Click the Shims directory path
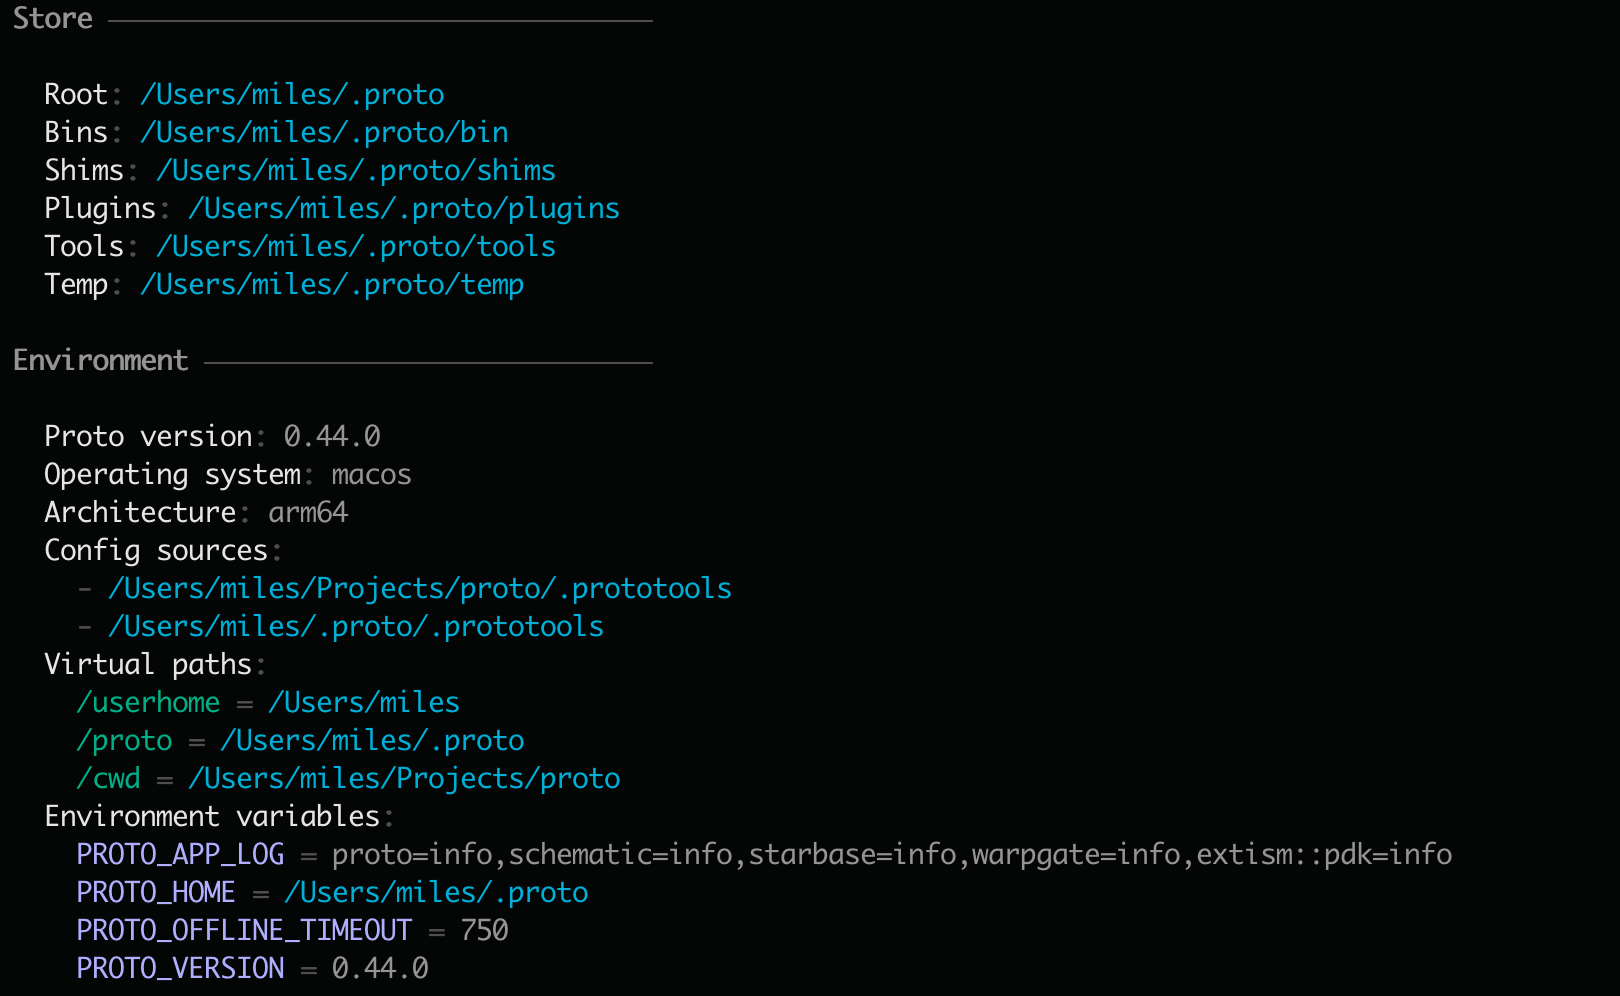 [x=355, y=171]
